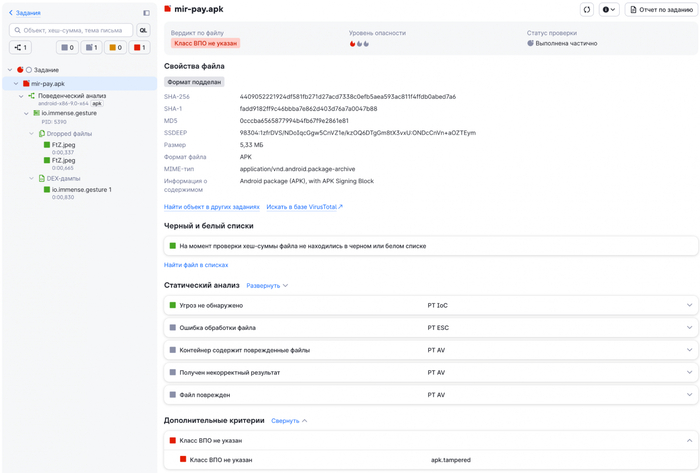700x473 pixels.
Task: Click the apk tag under Поведенческий анализ
Action: (x=97, y=104)
